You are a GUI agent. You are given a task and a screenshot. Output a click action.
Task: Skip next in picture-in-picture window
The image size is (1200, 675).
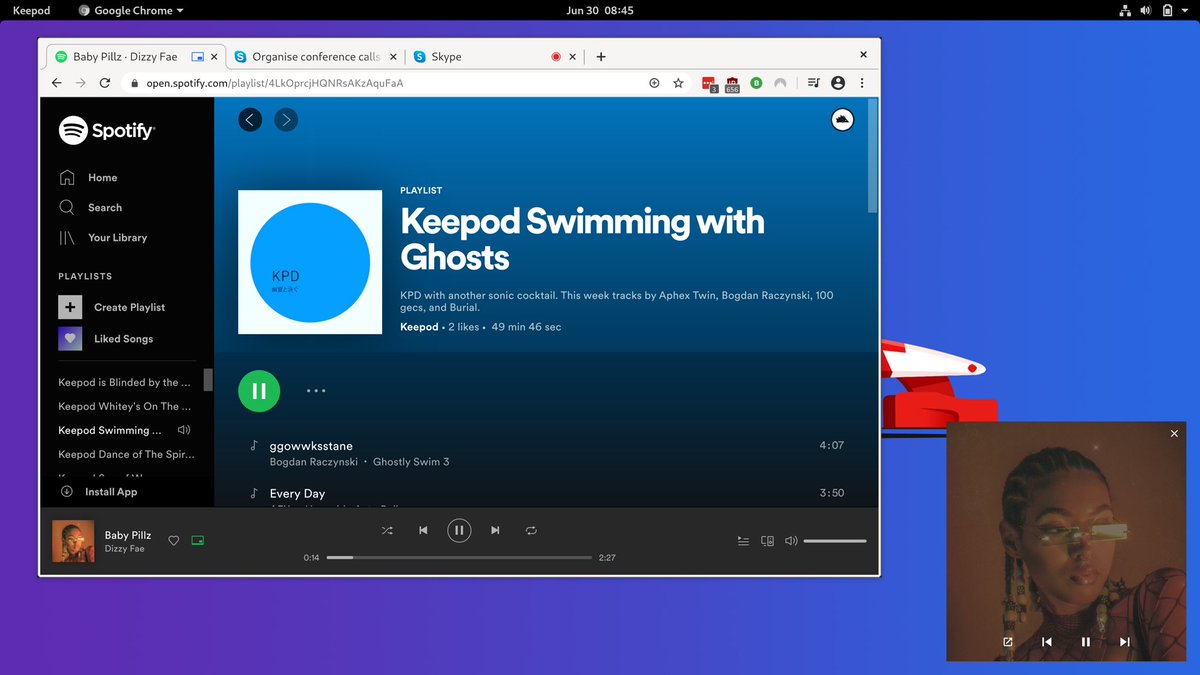click(x=1125, y=642)
